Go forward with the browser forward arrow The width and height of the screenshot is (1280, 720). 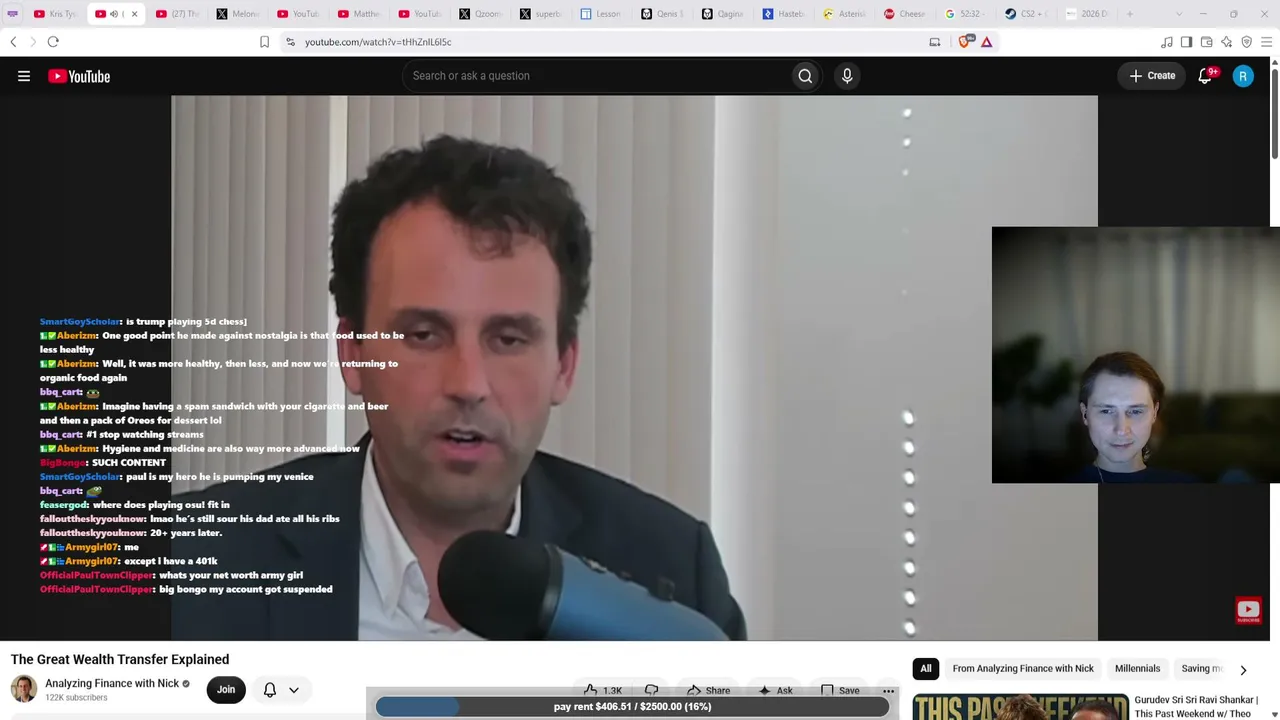(33, 42)
